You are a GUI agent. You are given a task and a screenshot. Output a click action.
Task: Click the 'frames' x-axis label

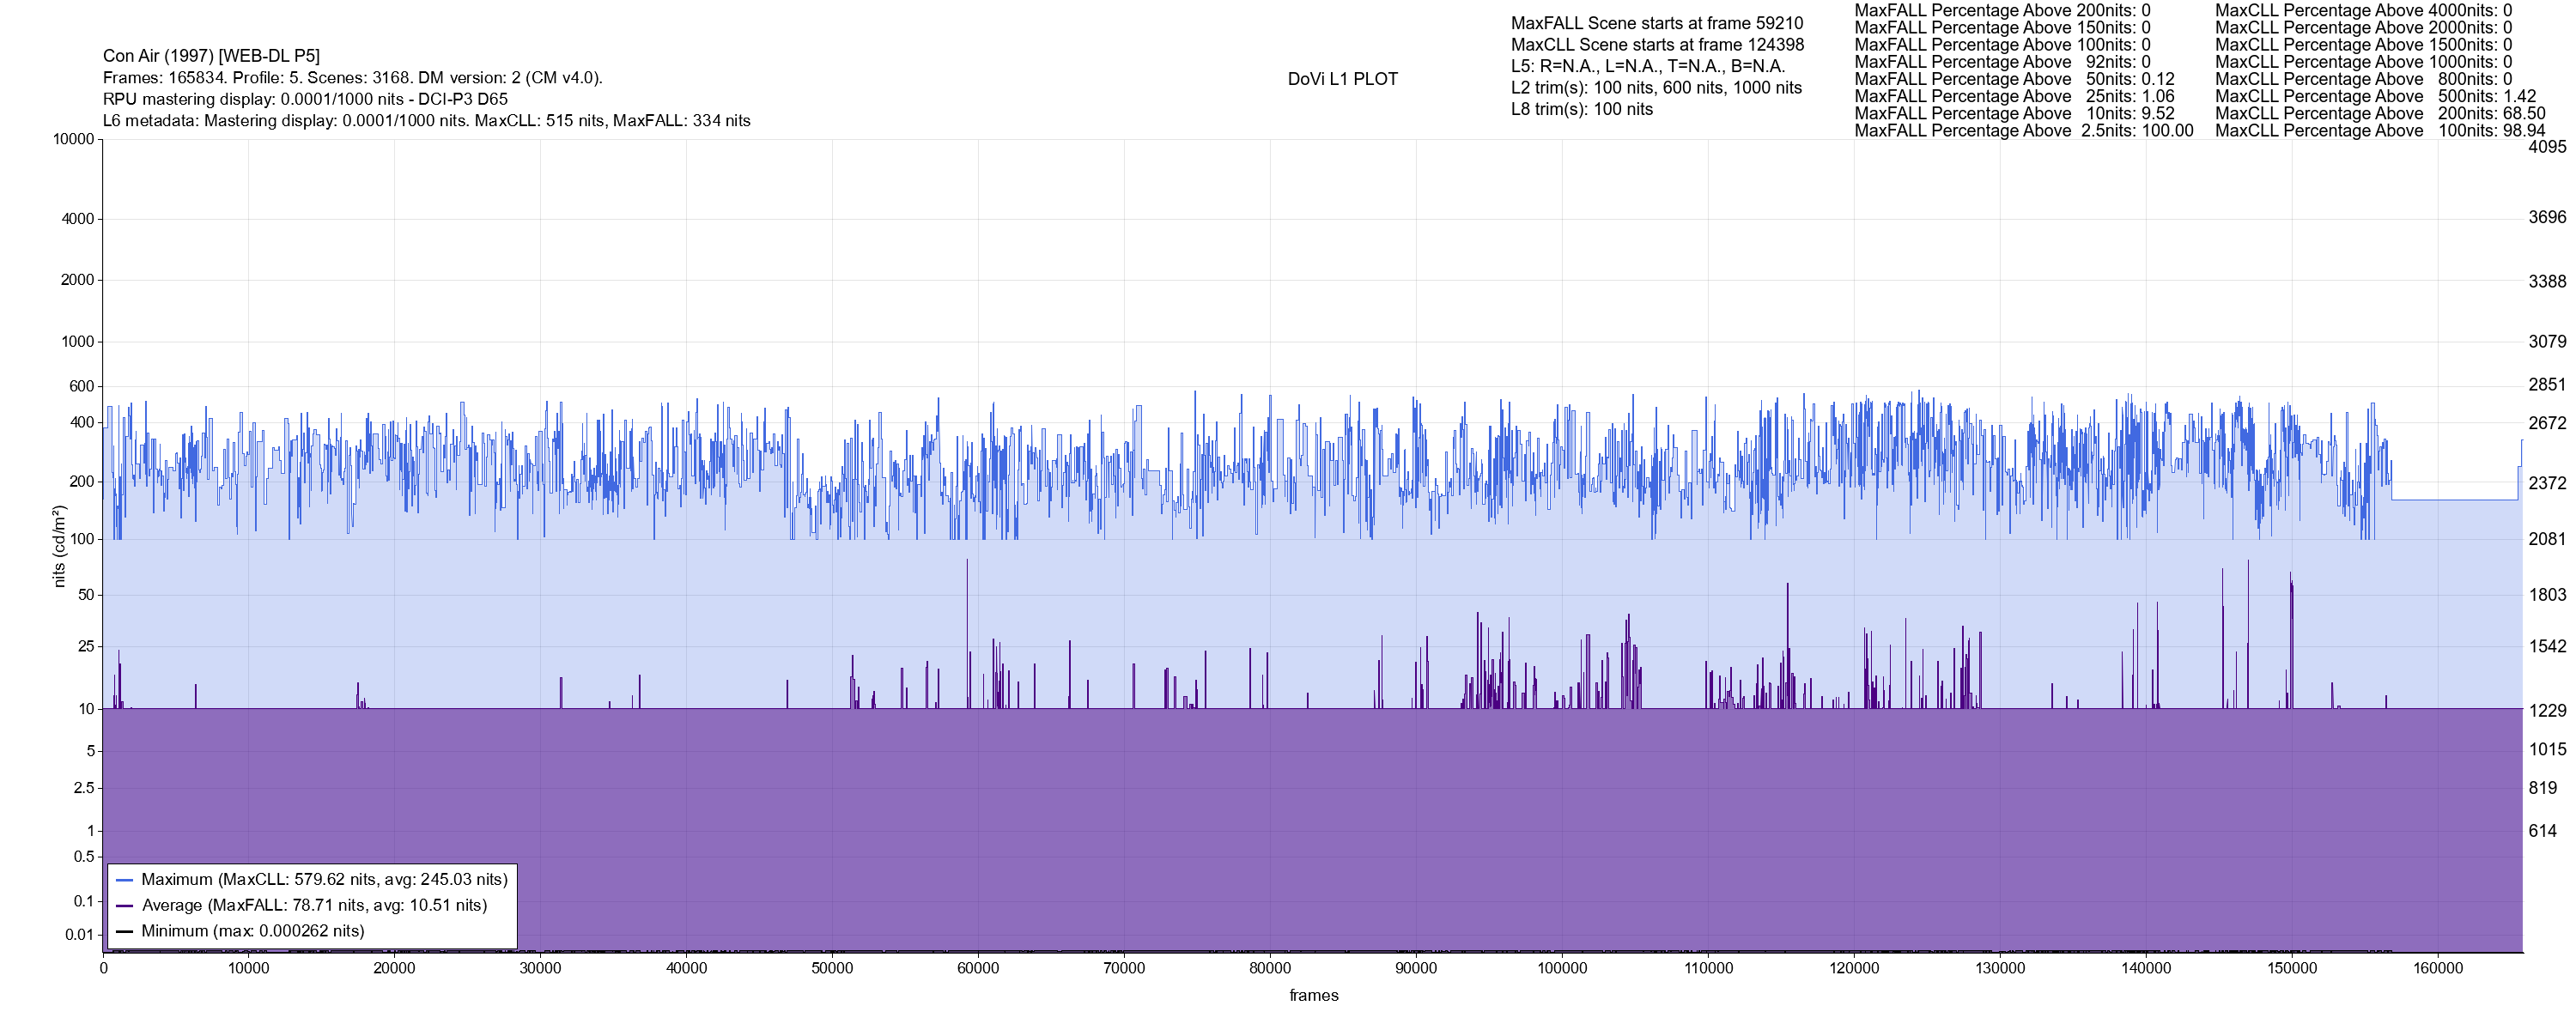[1313, 996]
